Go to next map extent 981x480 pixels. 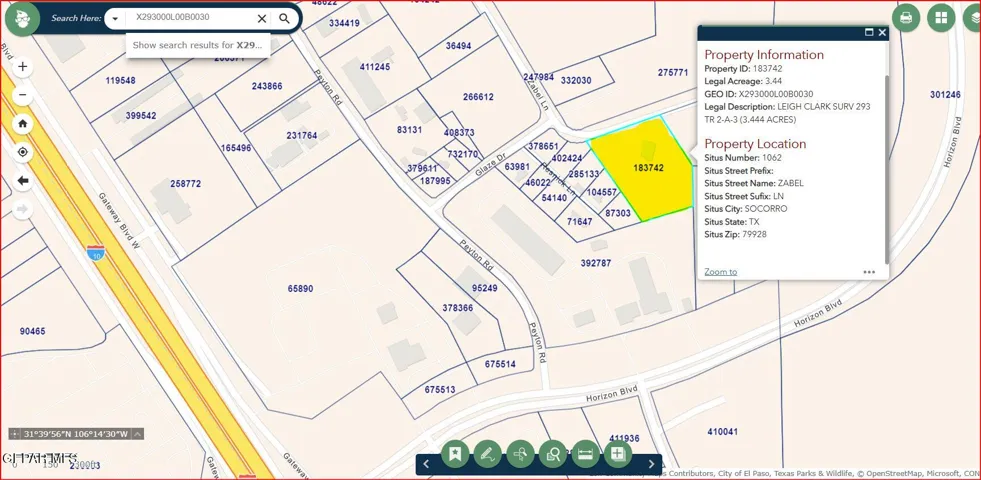[23, 209]
